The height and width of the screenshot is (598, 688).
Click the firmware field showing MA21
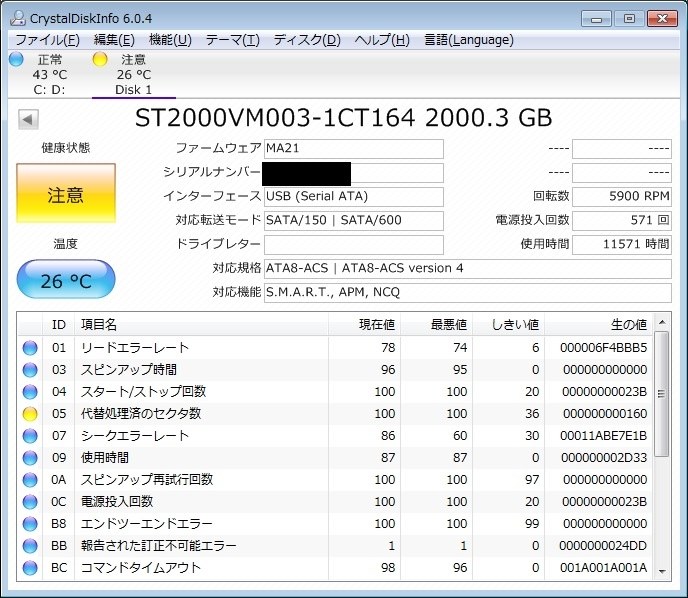354,149
